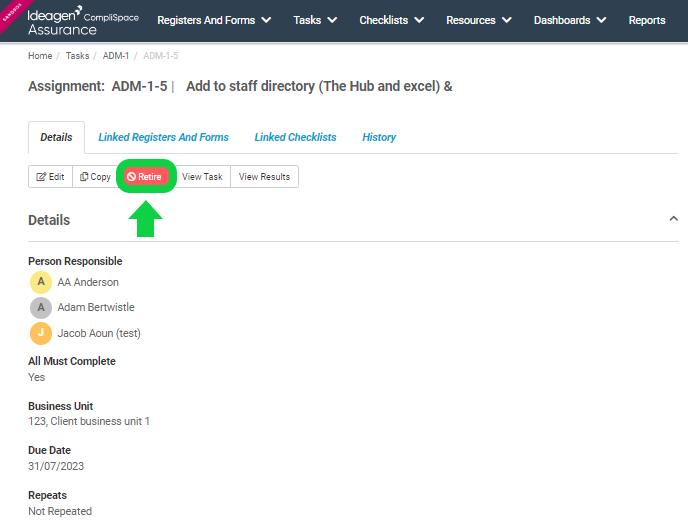This screenshot has width=688, height=530.
Task: Click the greyed ADM-1-5 breadcrumb text
Action: 161,56
